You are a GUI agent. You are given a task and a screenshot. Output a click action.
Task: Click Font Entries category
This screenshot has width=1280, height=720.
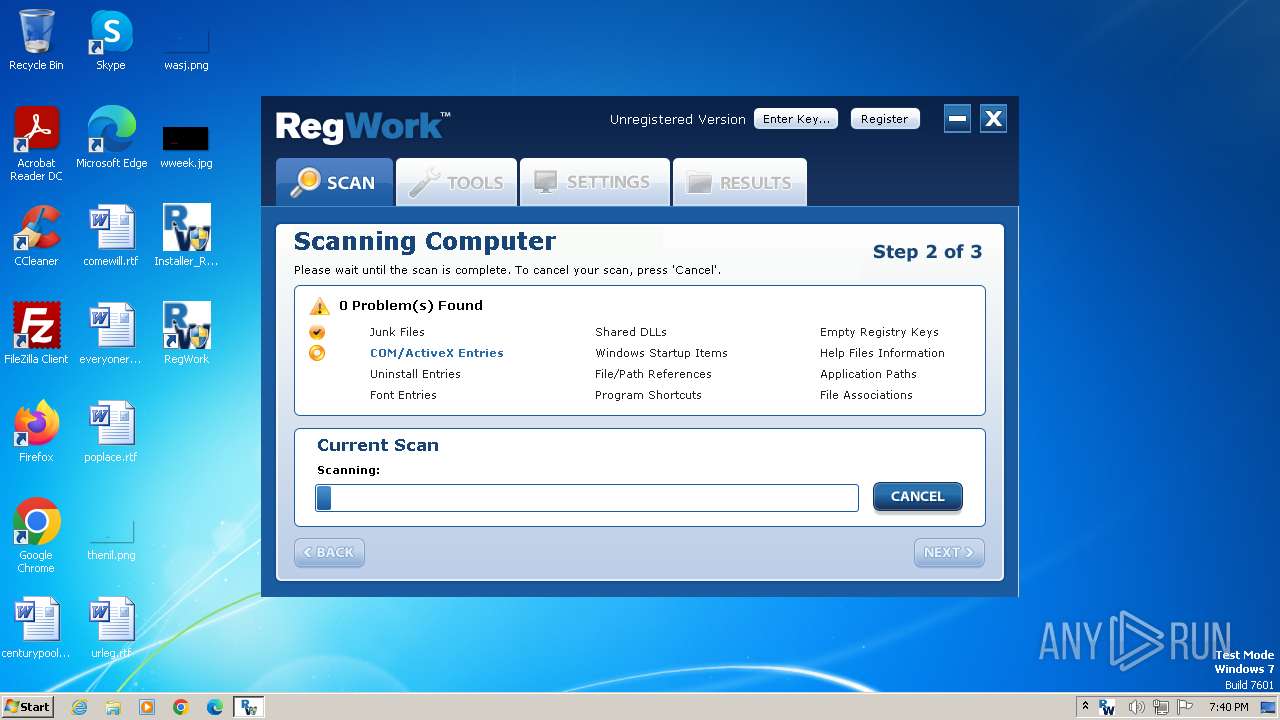[x=403, y=395]
